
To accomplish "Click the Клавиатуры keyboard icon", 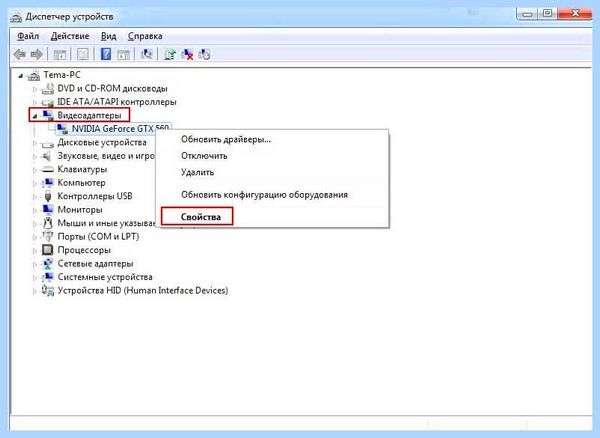I will pyautogui.click(x=48, y=169).
